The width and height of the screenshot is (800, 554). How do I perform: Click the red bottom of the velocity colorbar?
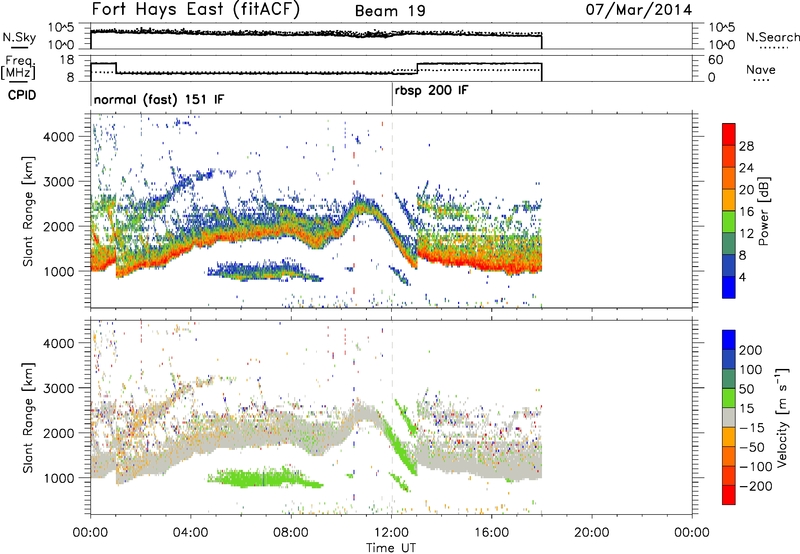[x=729, y=497]
